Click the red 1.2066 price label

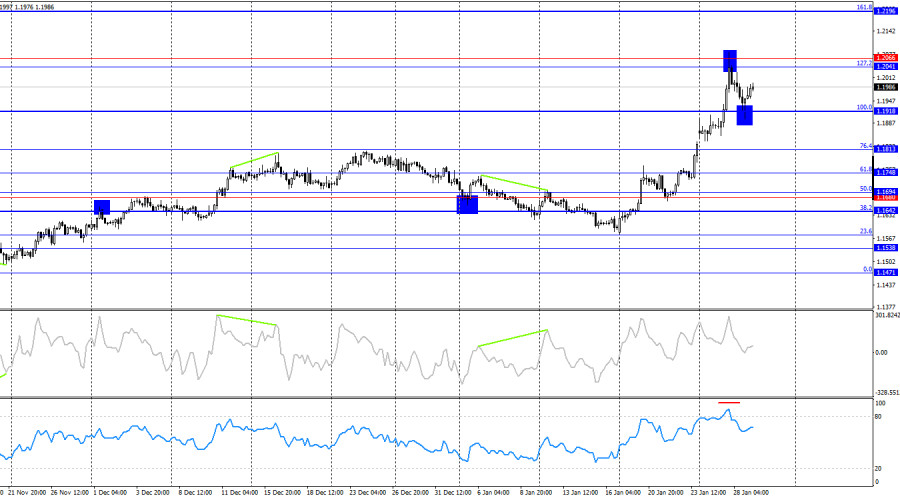(x=886, y=58)
